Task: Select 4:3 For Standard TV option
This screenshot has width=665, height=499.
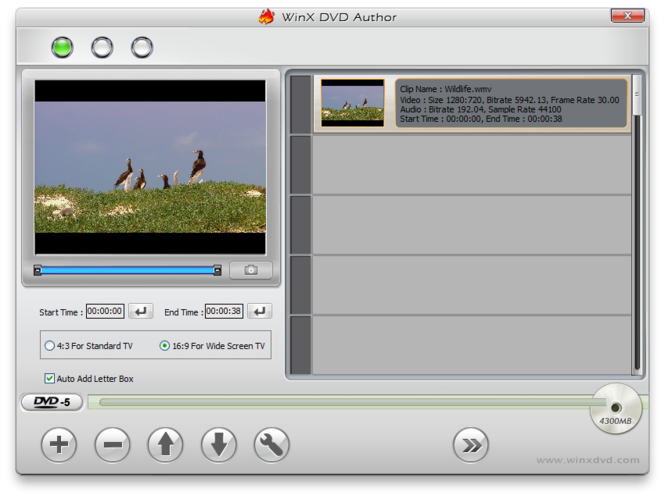Action: pyautogui.click(x=89, y=346)
